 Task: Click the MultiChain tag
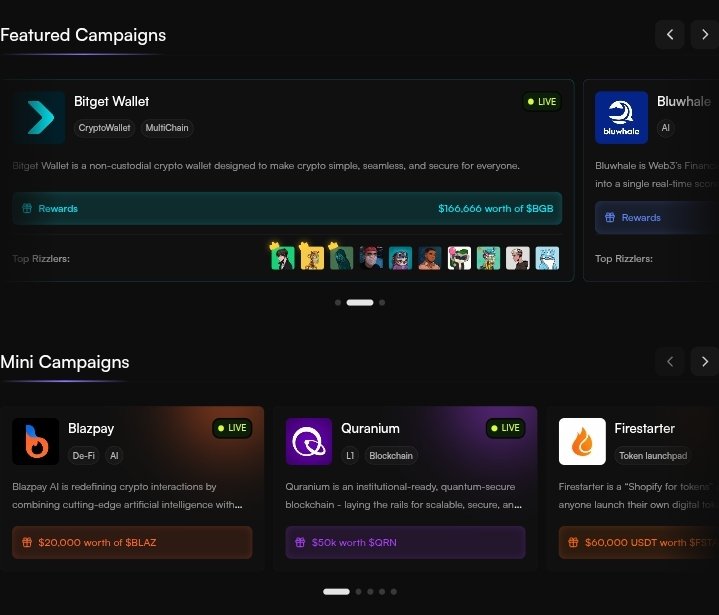point(167,127)
